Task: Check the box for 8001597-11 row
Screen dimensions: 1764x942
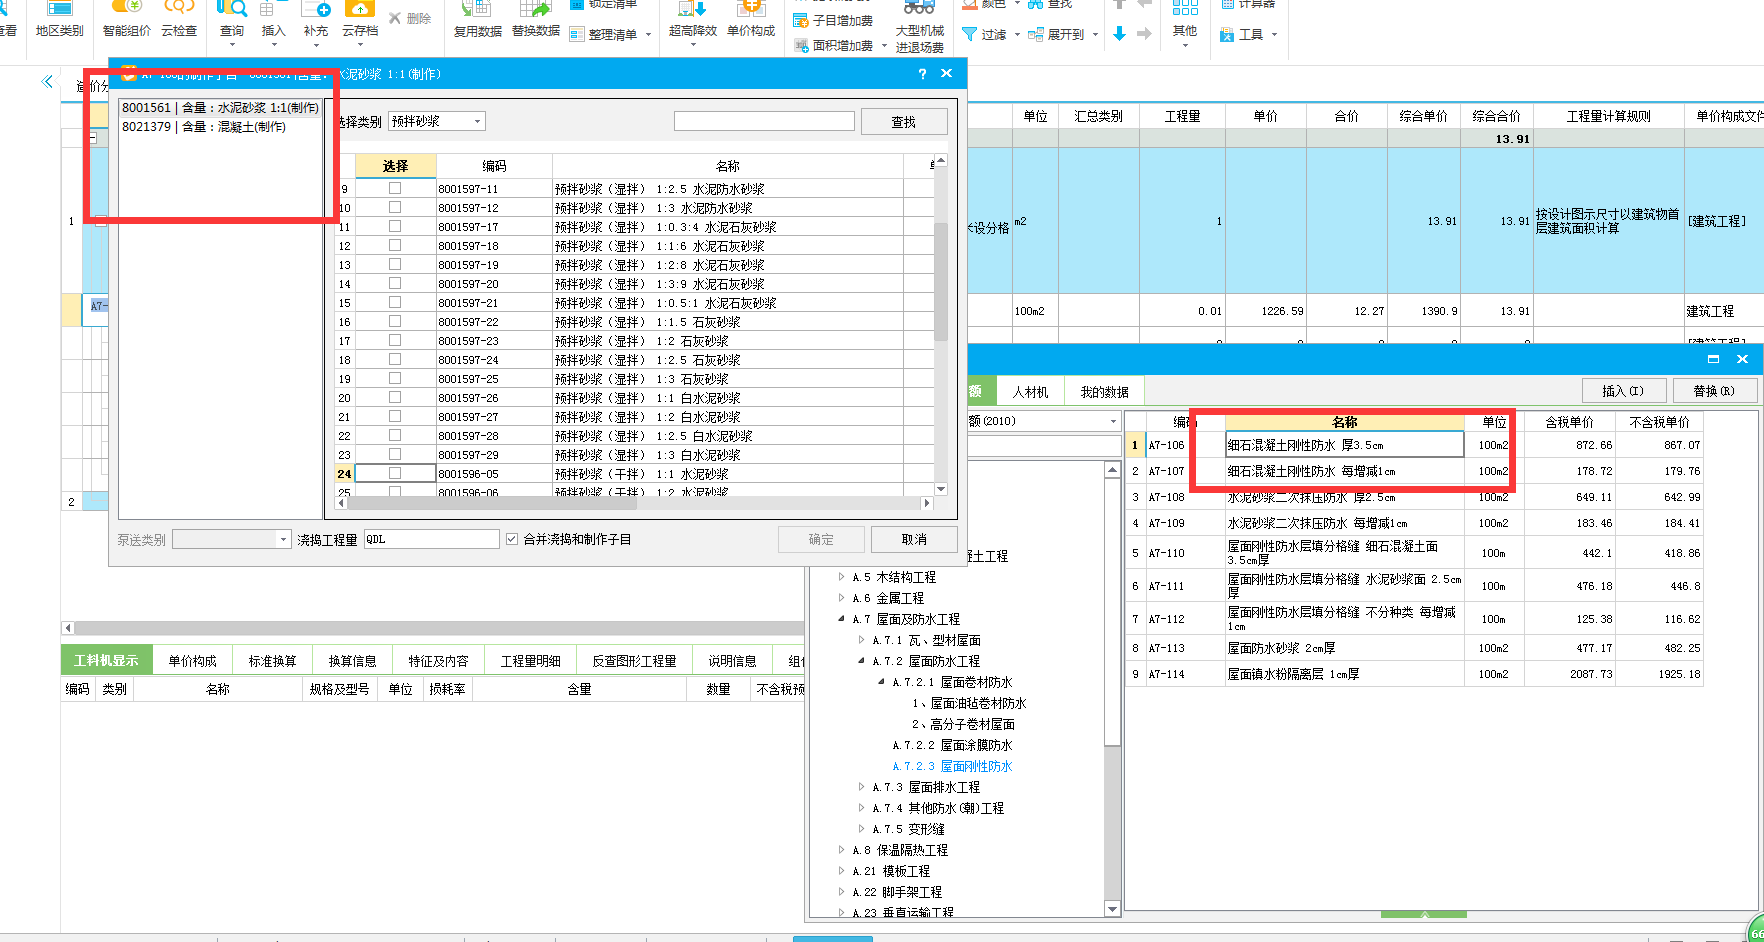Action: point(395,188)
